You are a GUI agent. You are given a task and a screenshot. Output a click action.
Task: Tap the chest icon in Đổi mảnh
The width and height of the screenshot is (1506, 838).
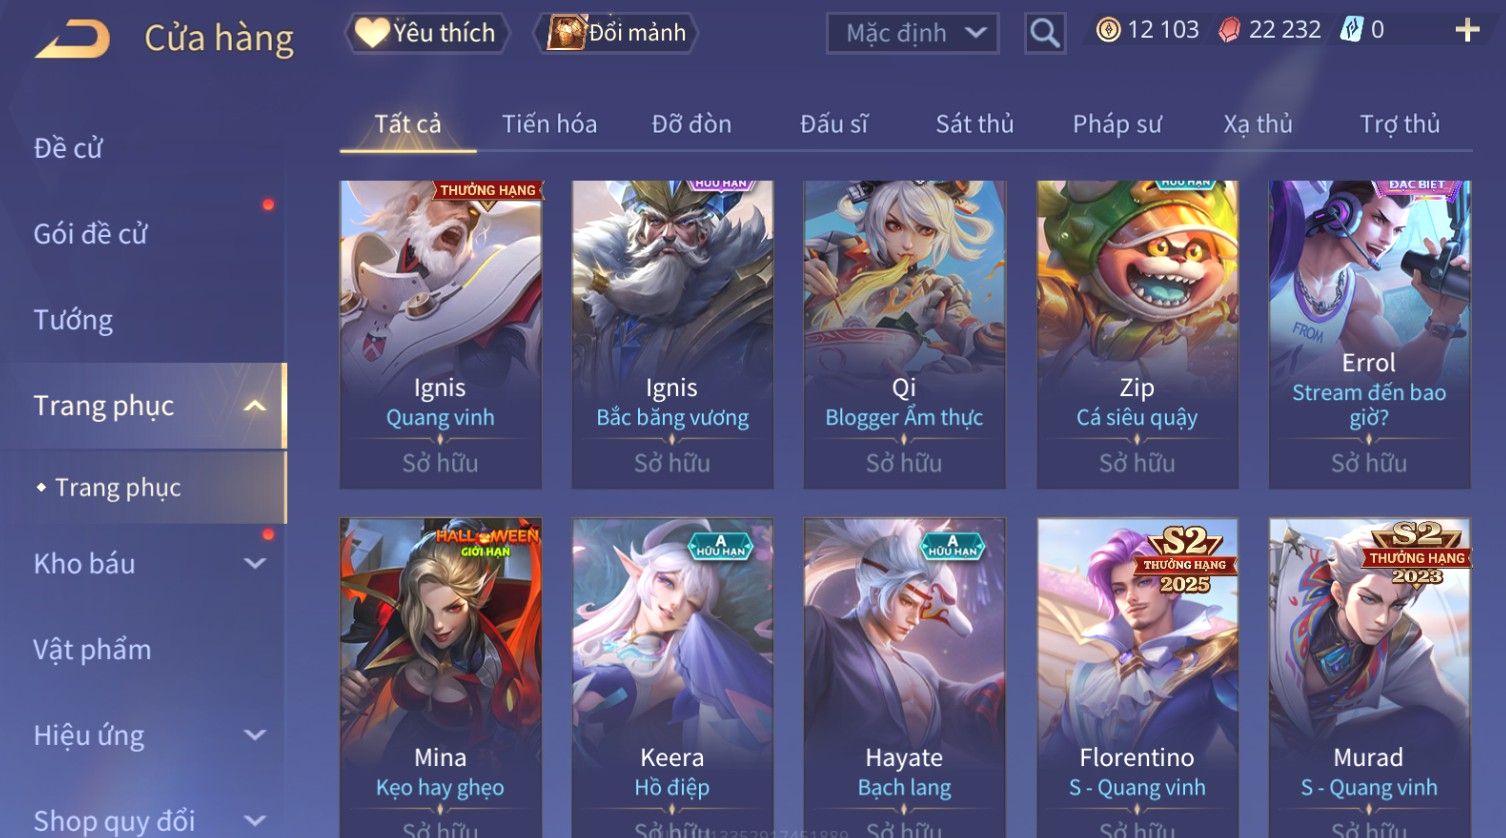point(566,33)
